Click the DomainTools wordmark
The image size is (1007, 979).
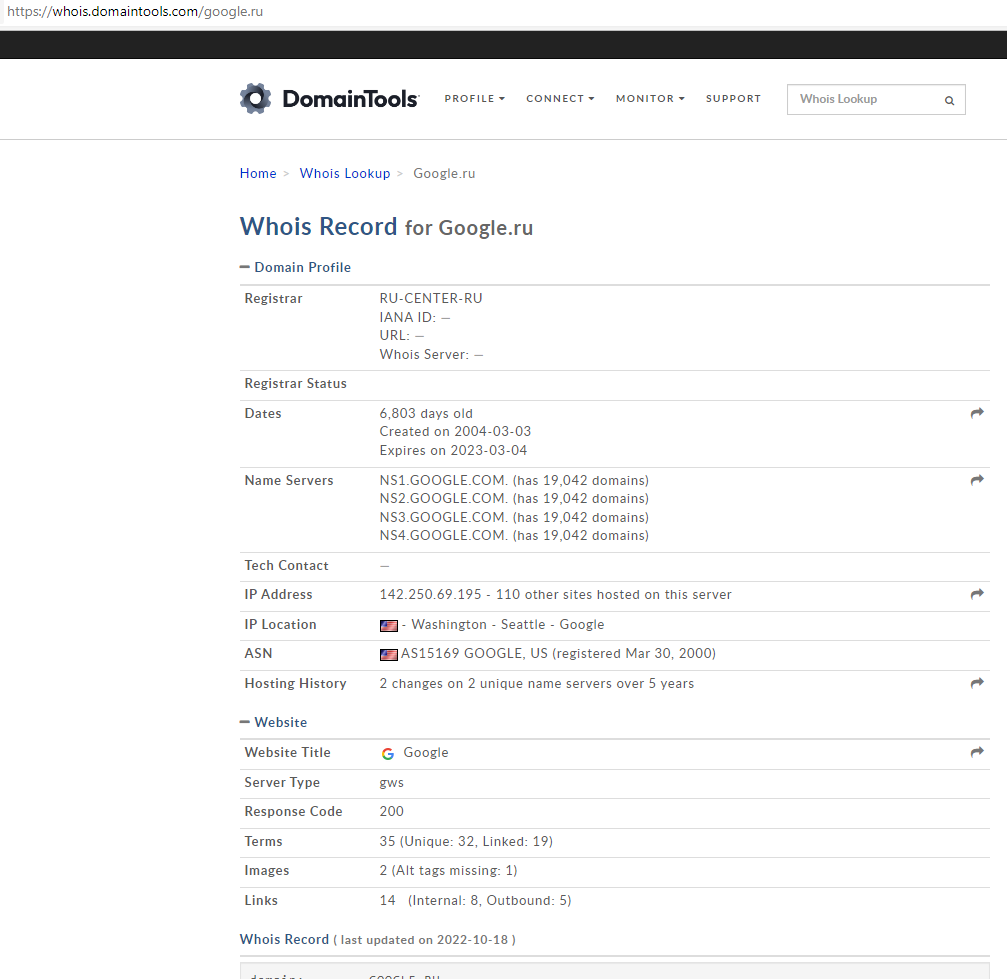click(351, 99)
